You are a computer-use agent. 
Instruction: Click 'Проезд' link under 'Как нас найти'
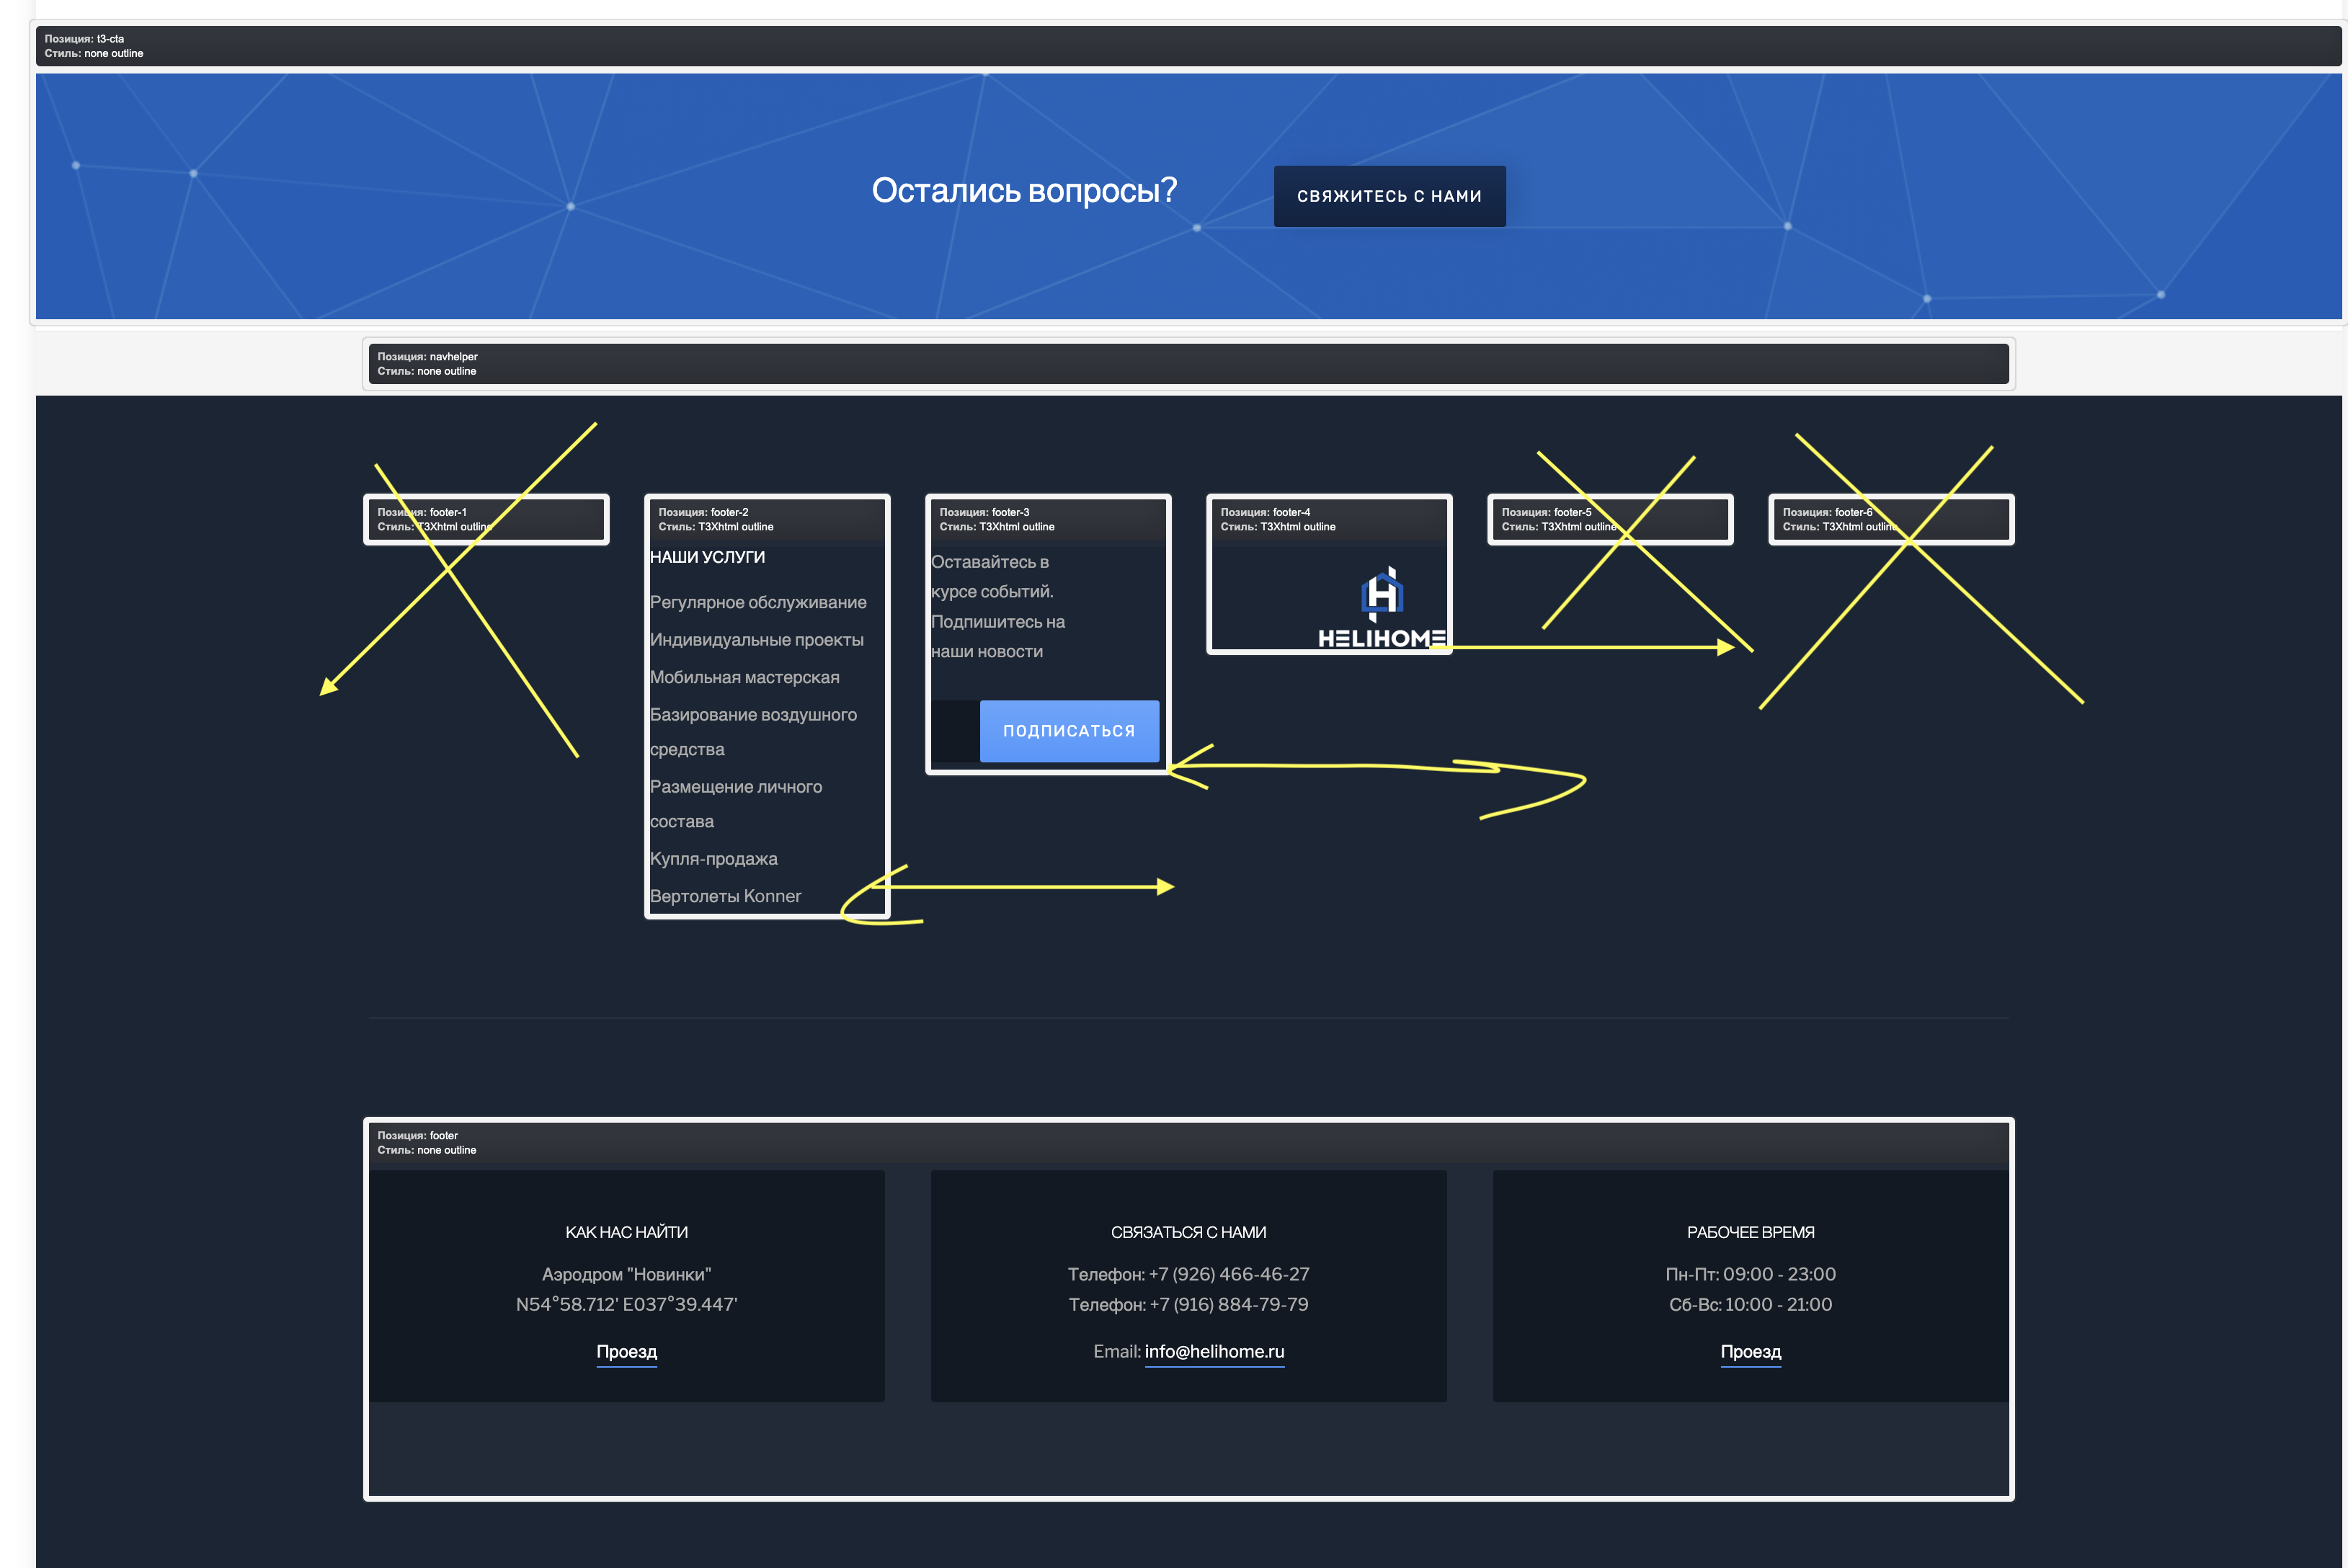click(x=626, y=1351)
